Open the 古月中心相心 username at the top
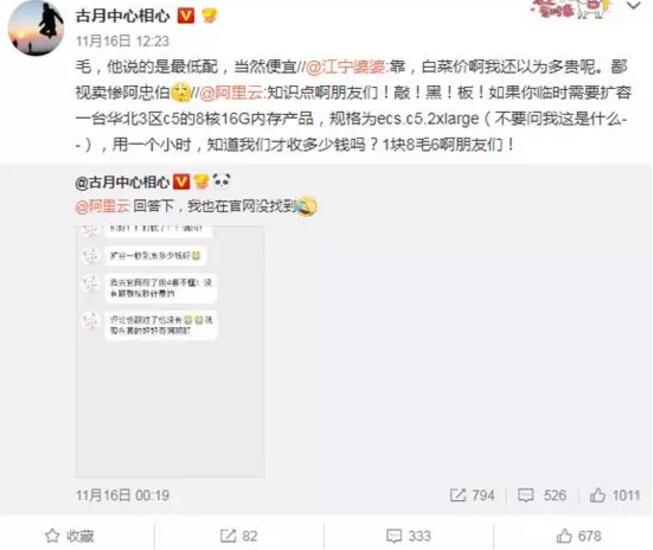The width and height of the screenshot is (653, 550). 123,16
